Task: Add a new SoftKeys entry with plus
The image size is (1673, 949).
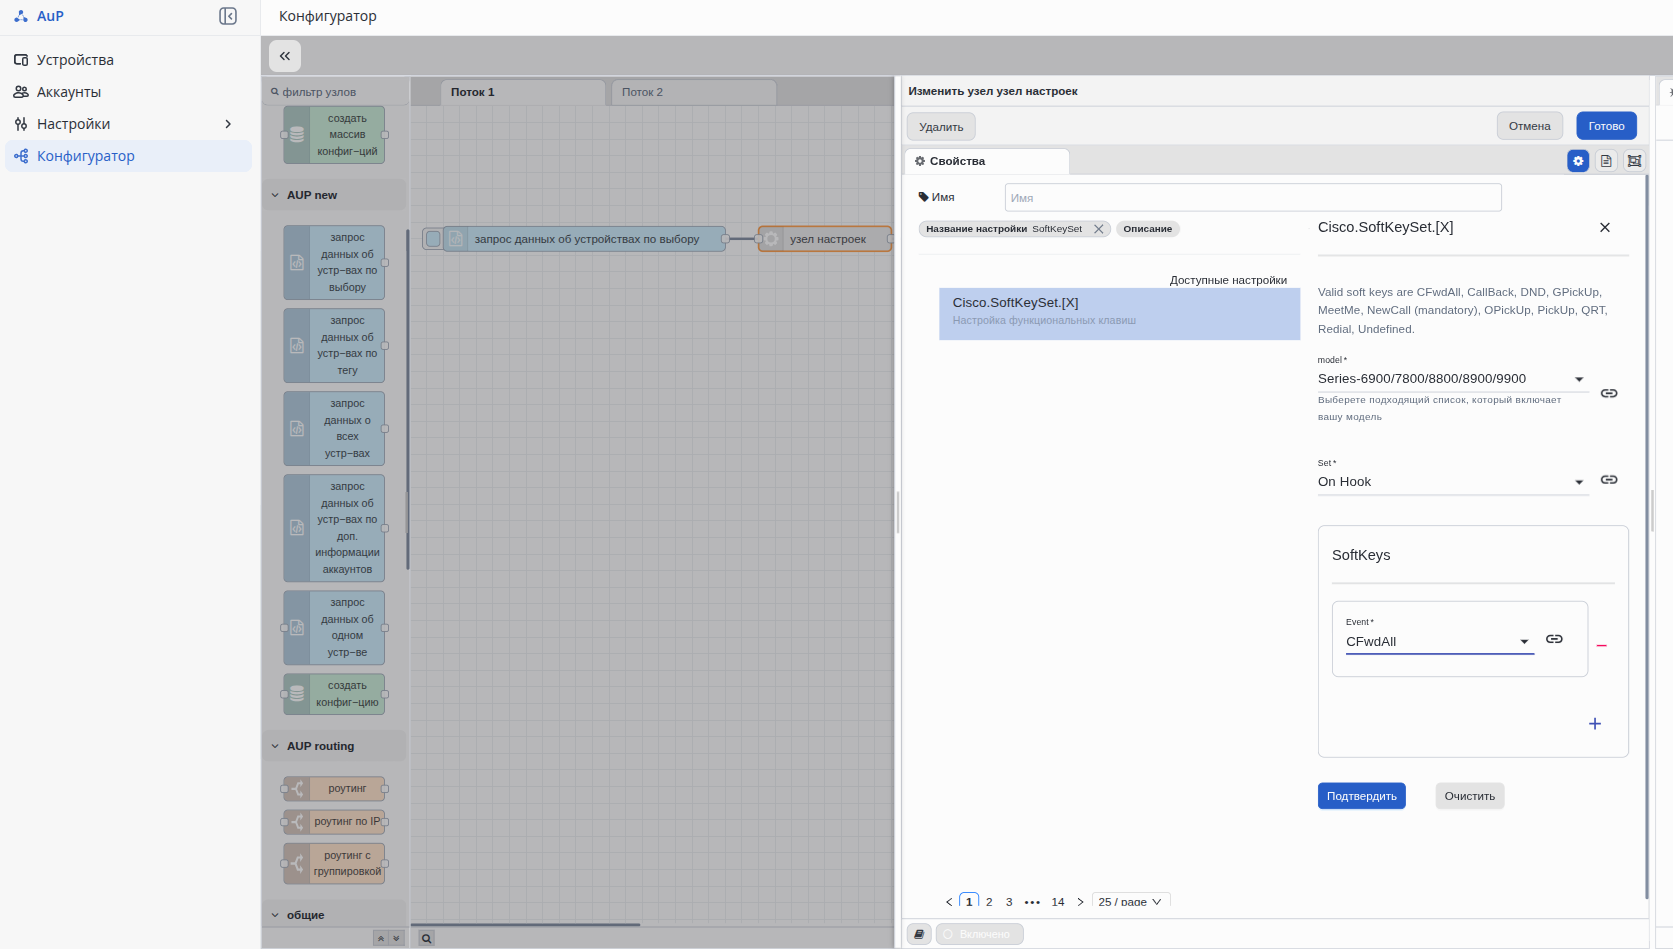Action: pos(1595,724)
